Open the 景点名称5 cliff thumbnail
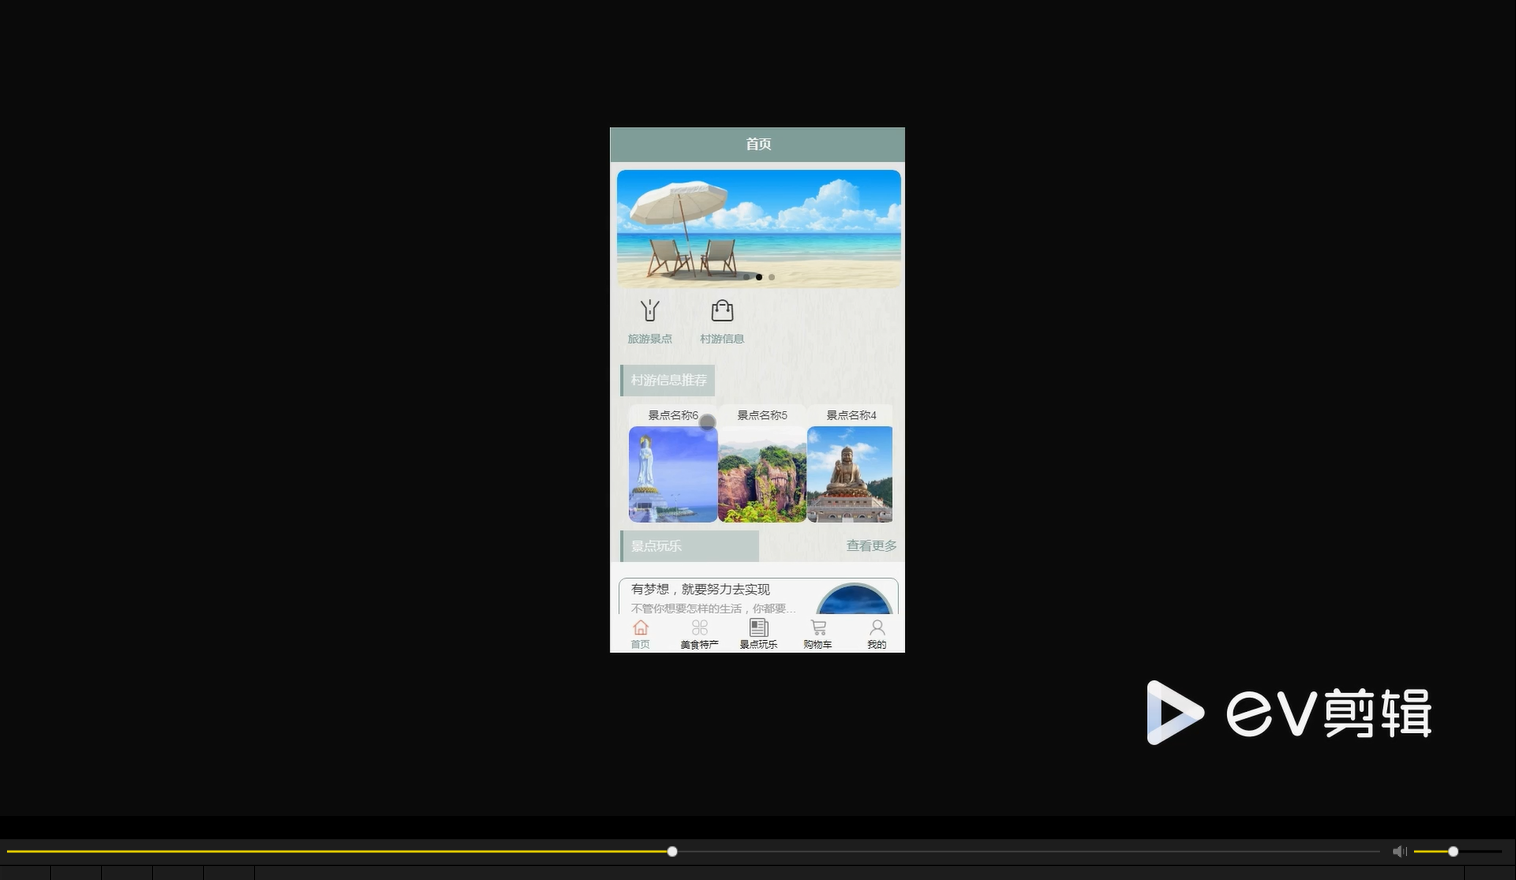Image resolution: width=1516 pixels, height=880 pixels. (x=762, y=474)
